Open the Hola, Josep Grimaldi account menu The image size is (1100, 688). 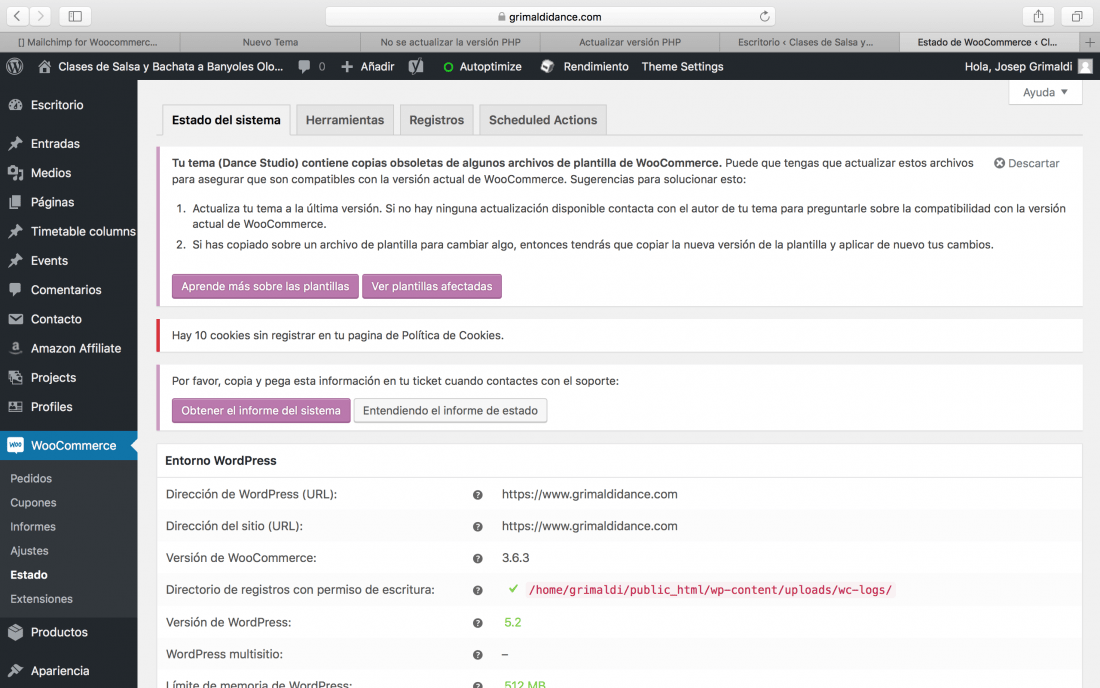[x=1028, y=67]
